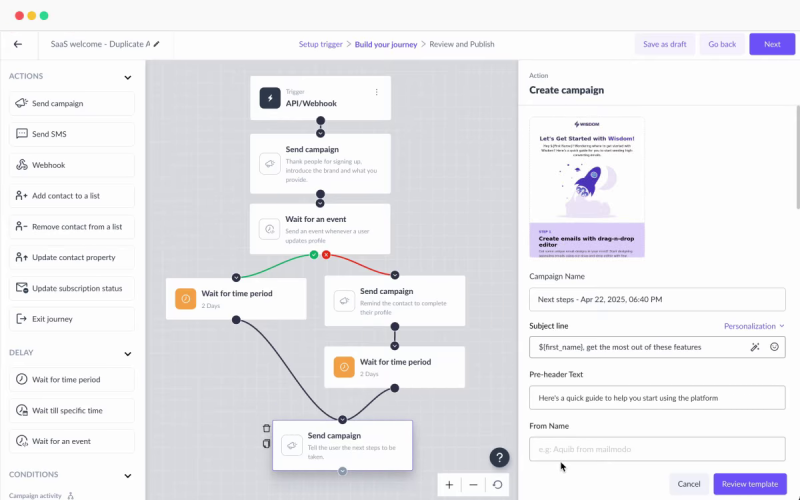Viewport: 800px width, 500px height.
Task: Select Send campaign megaphone icon in Actions
Action: 21,104
